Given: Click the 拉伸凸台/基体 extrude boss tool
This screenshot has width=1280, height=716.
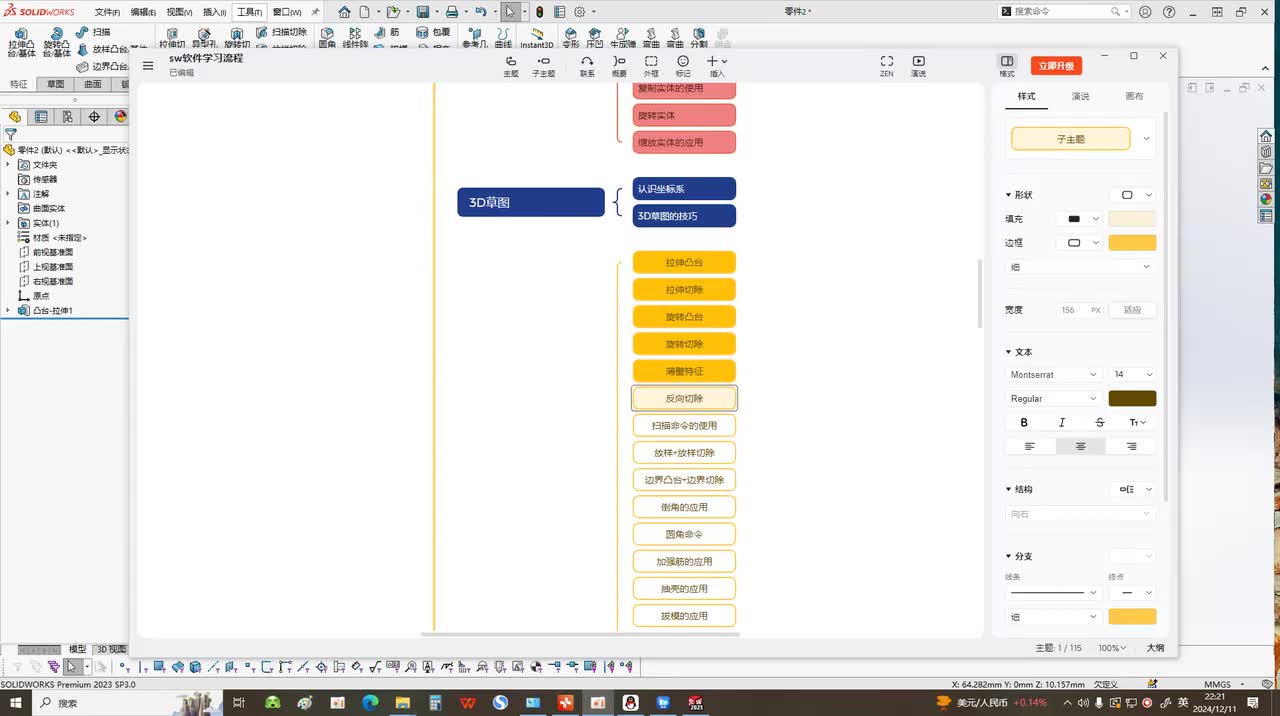Looking at the screenshot, I should coord(21,43).
